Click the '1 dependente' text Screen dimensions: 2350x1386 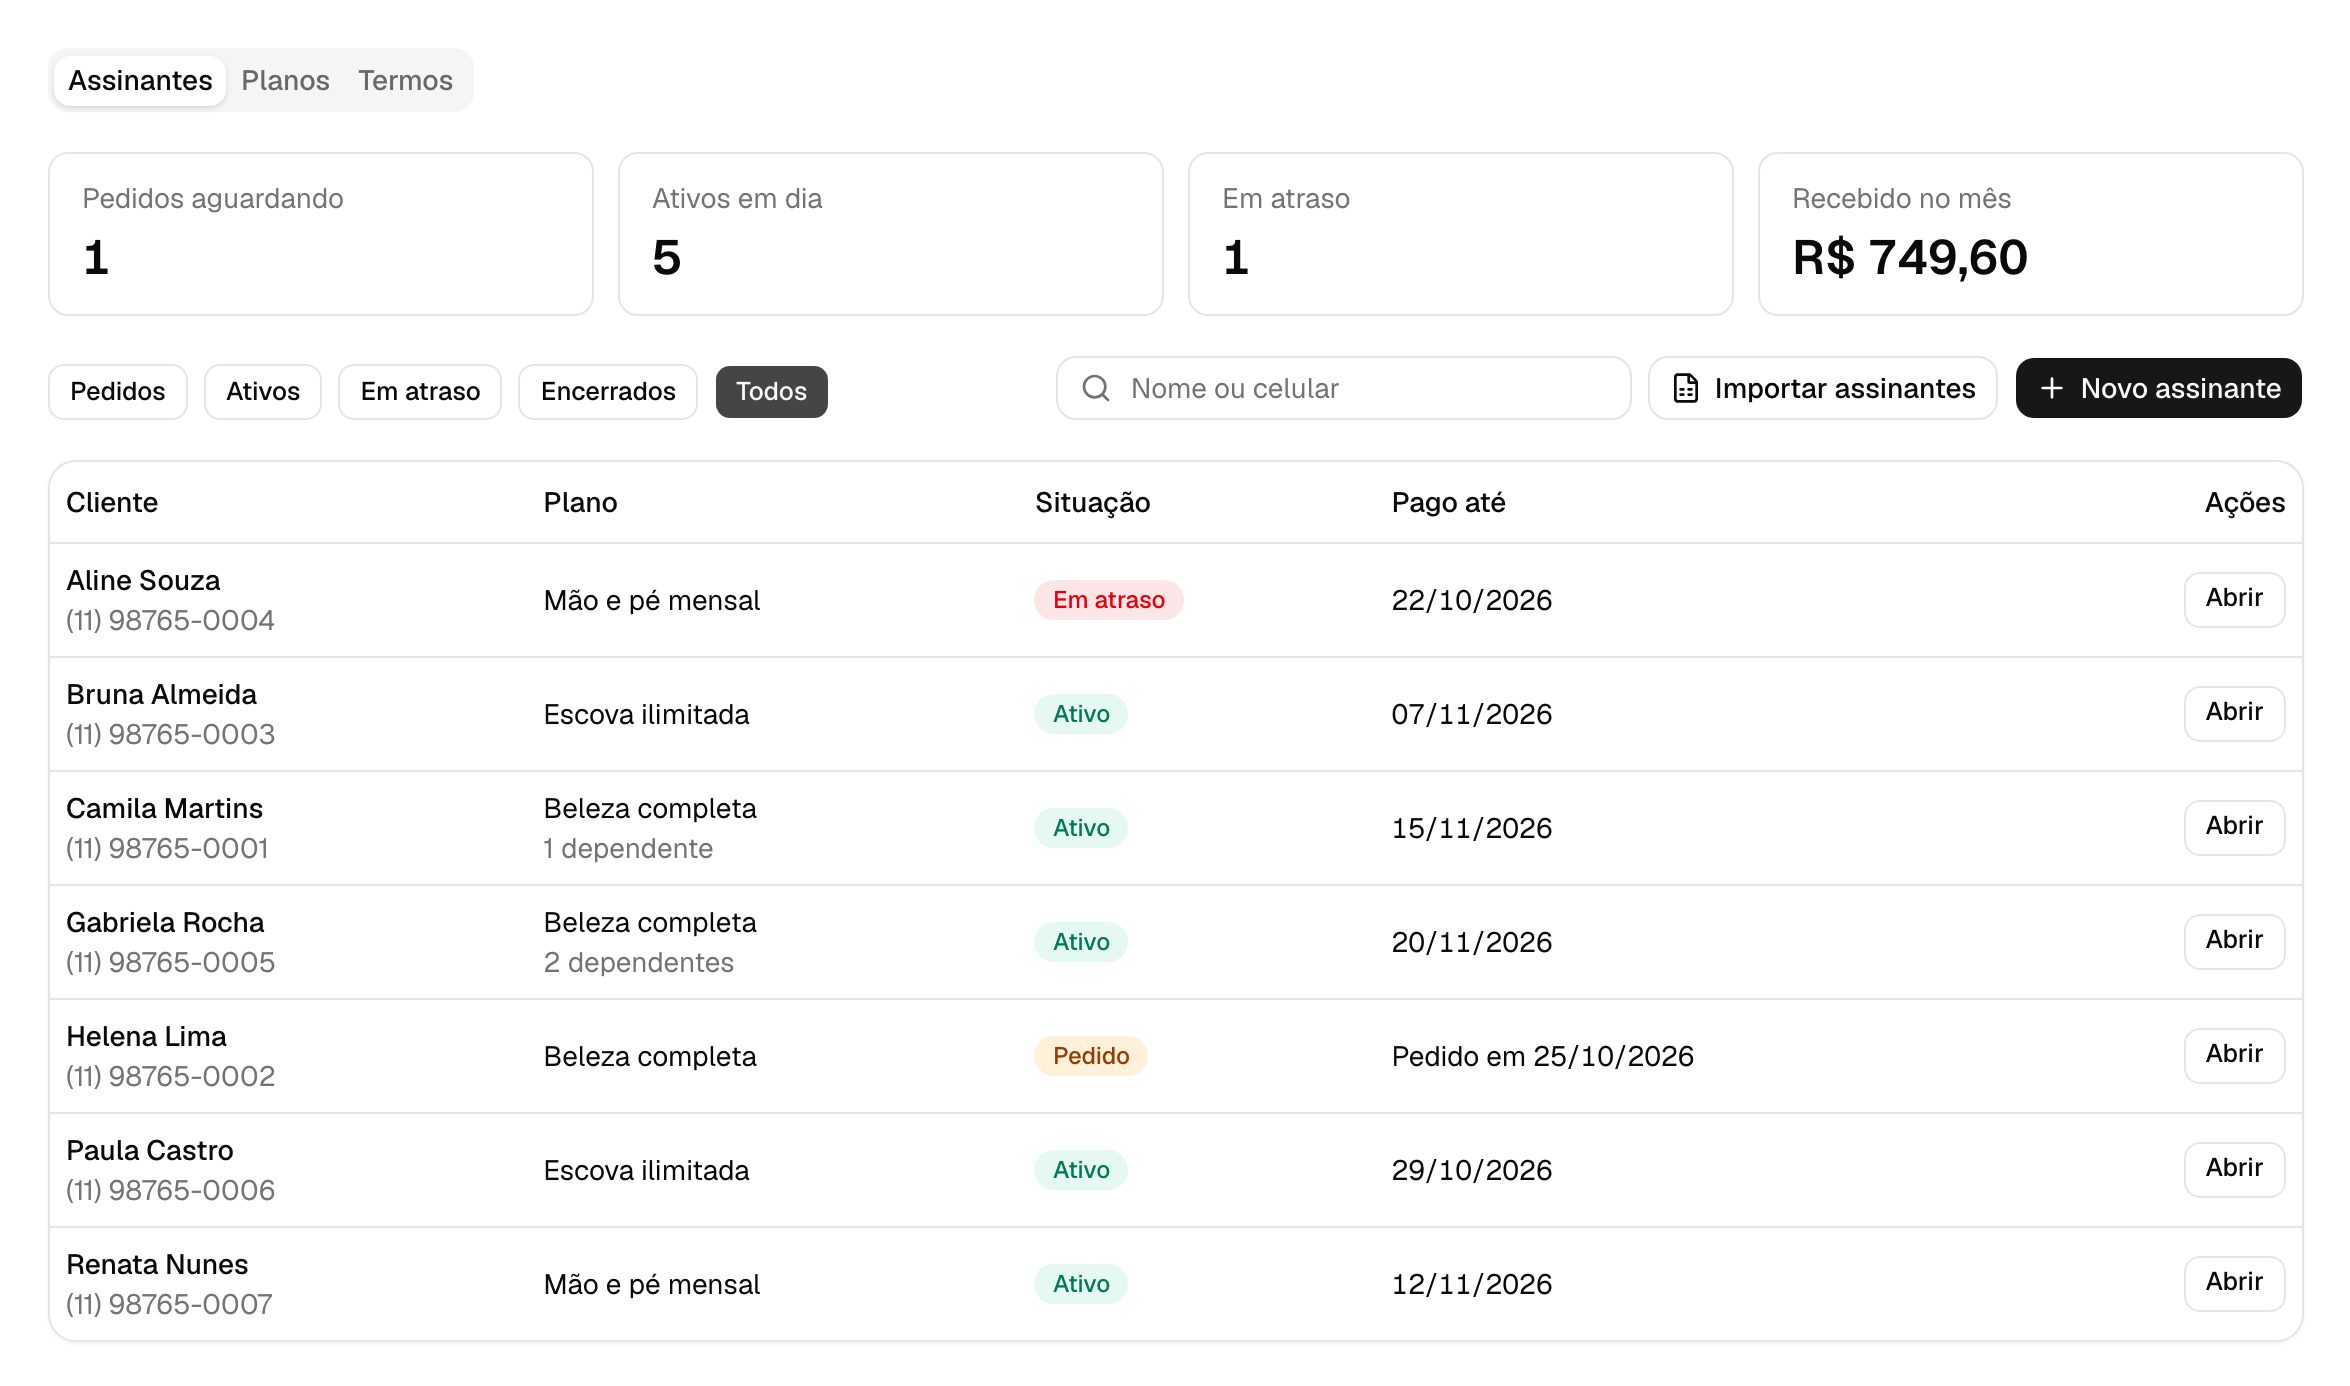click(628, 848)
